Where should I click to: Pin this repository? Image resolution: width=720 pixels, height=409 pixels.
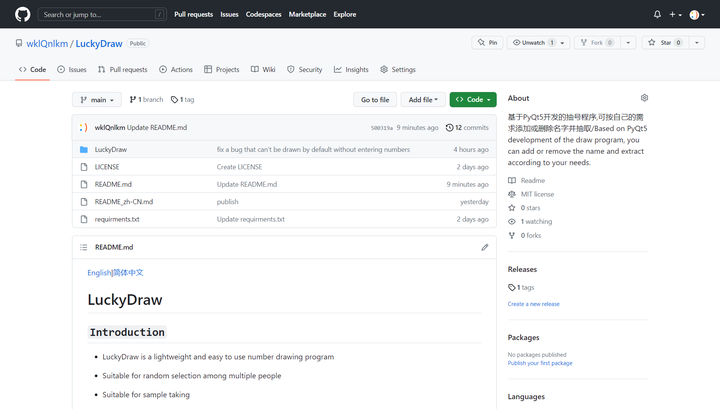[x=487, y=43]
